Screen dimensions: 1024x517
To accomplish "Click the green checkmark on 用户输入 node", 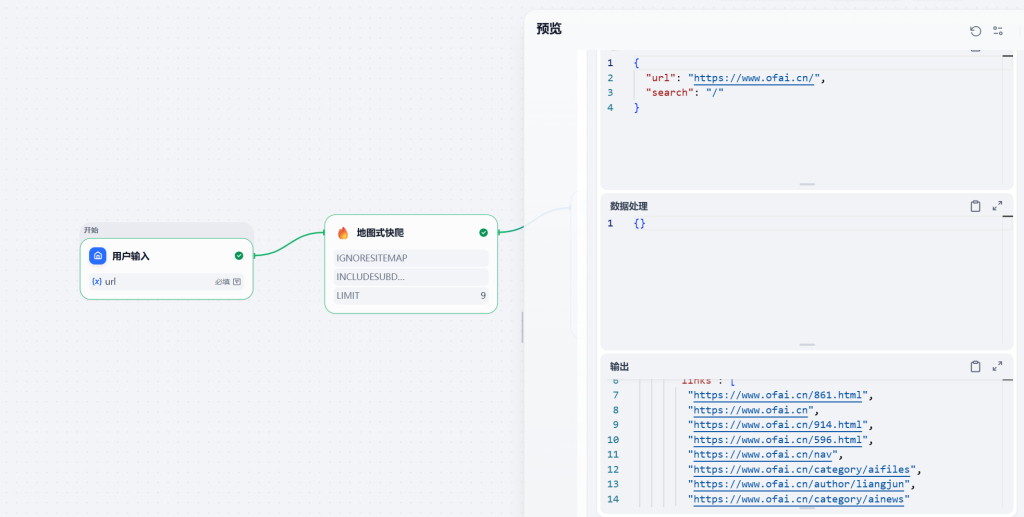I will click(239, 256).
